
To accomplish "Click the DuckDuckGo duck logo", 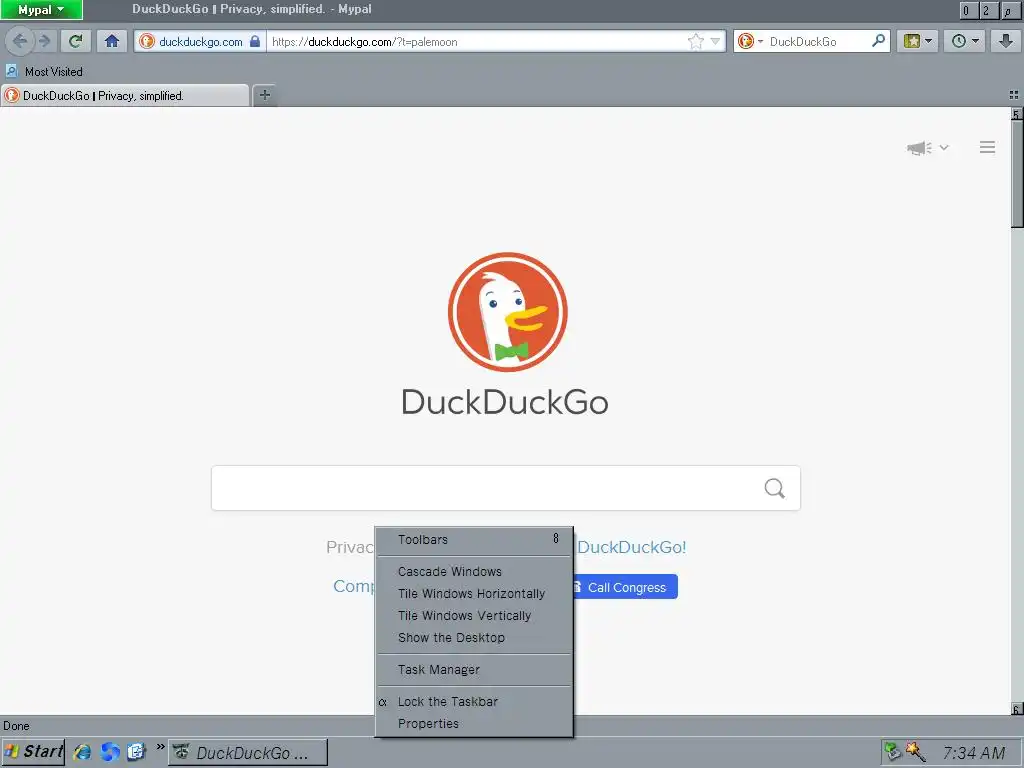I will 507,312.
